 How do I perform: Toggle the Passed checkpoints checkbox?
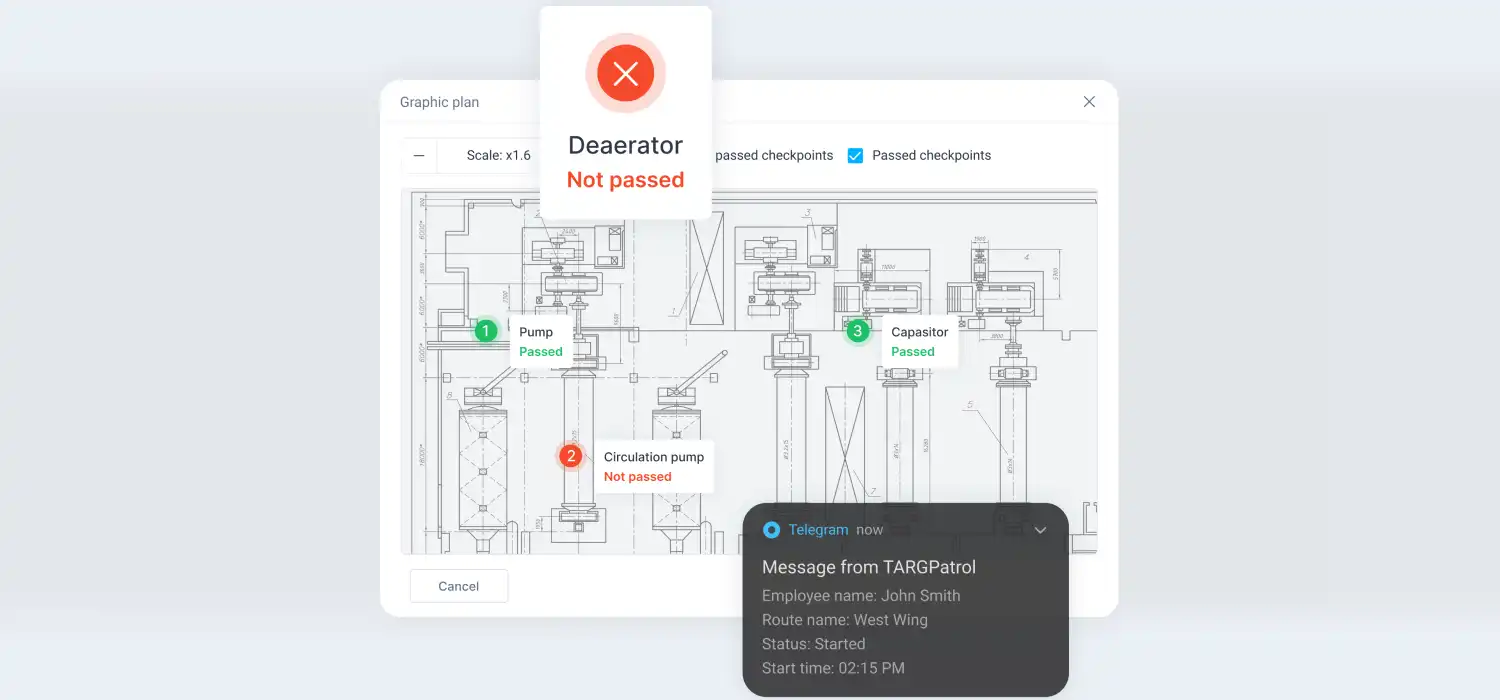[x=855, y=155]
